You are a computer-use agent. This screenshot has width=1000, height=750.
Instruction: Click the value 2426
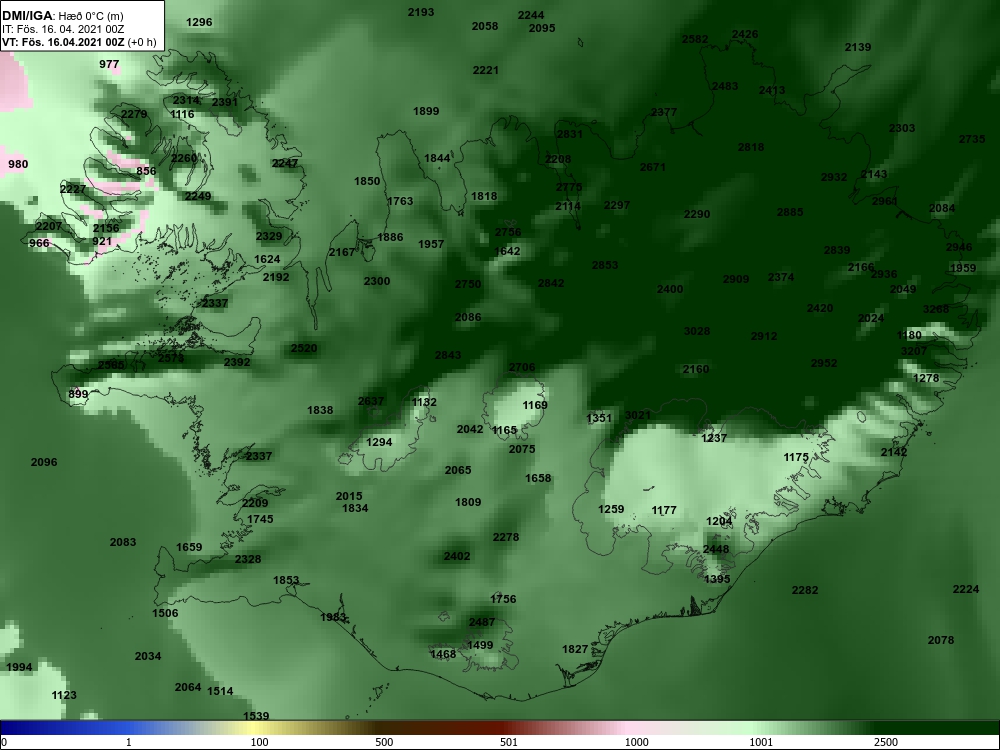[x=745, y=34]
